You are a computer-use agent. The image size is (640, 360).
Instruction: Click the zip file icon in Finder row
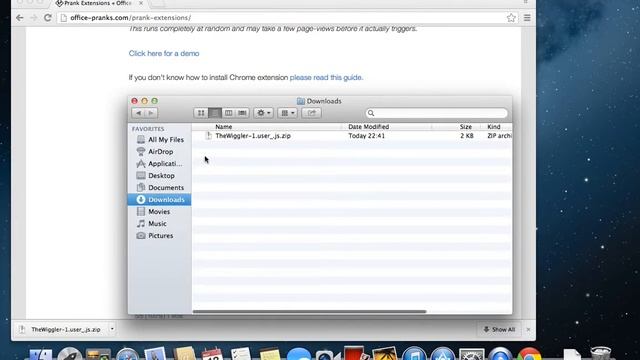pos(209,136)
